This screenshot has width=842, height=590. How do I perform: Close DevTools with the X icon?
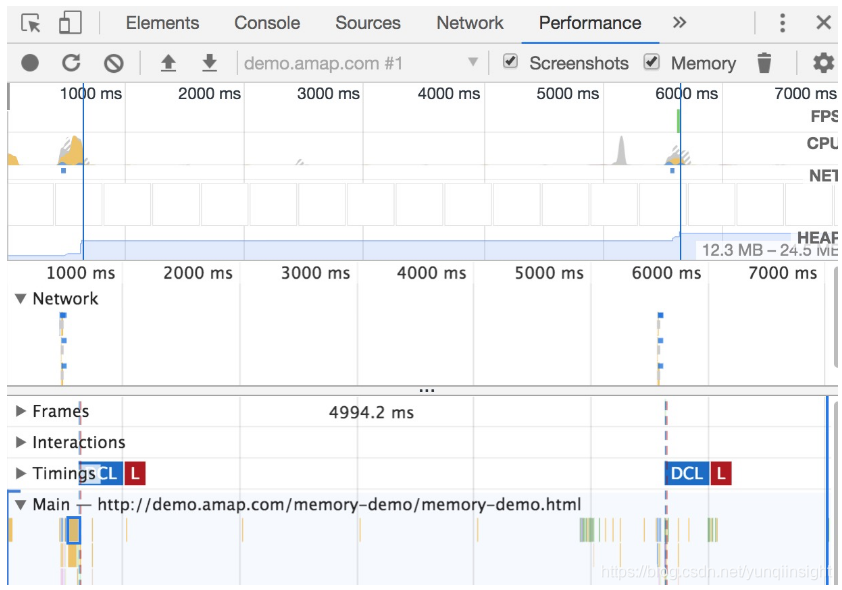tap(823, 23)
